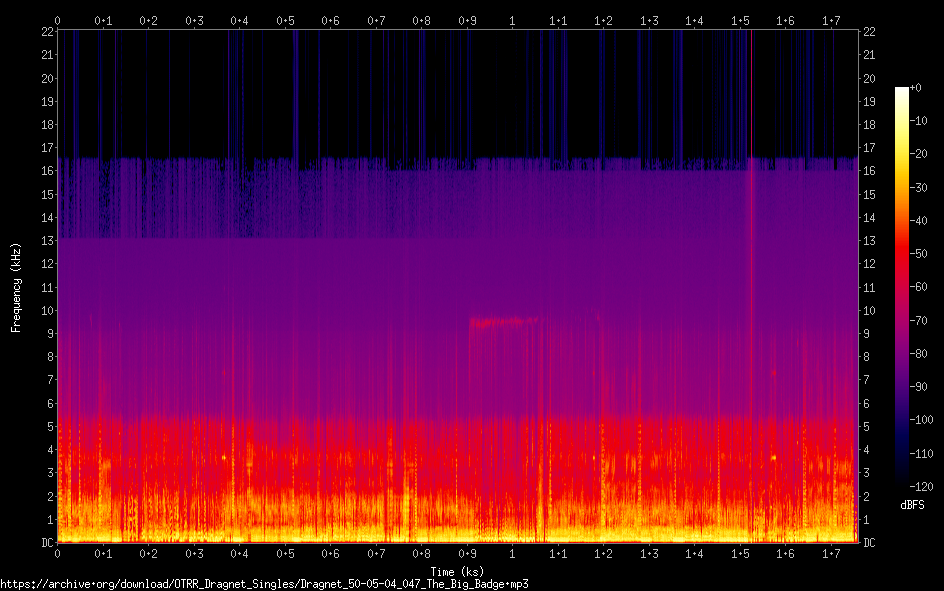Click the bright horizontal streak near 9.5 kHz

pos(503,322)
